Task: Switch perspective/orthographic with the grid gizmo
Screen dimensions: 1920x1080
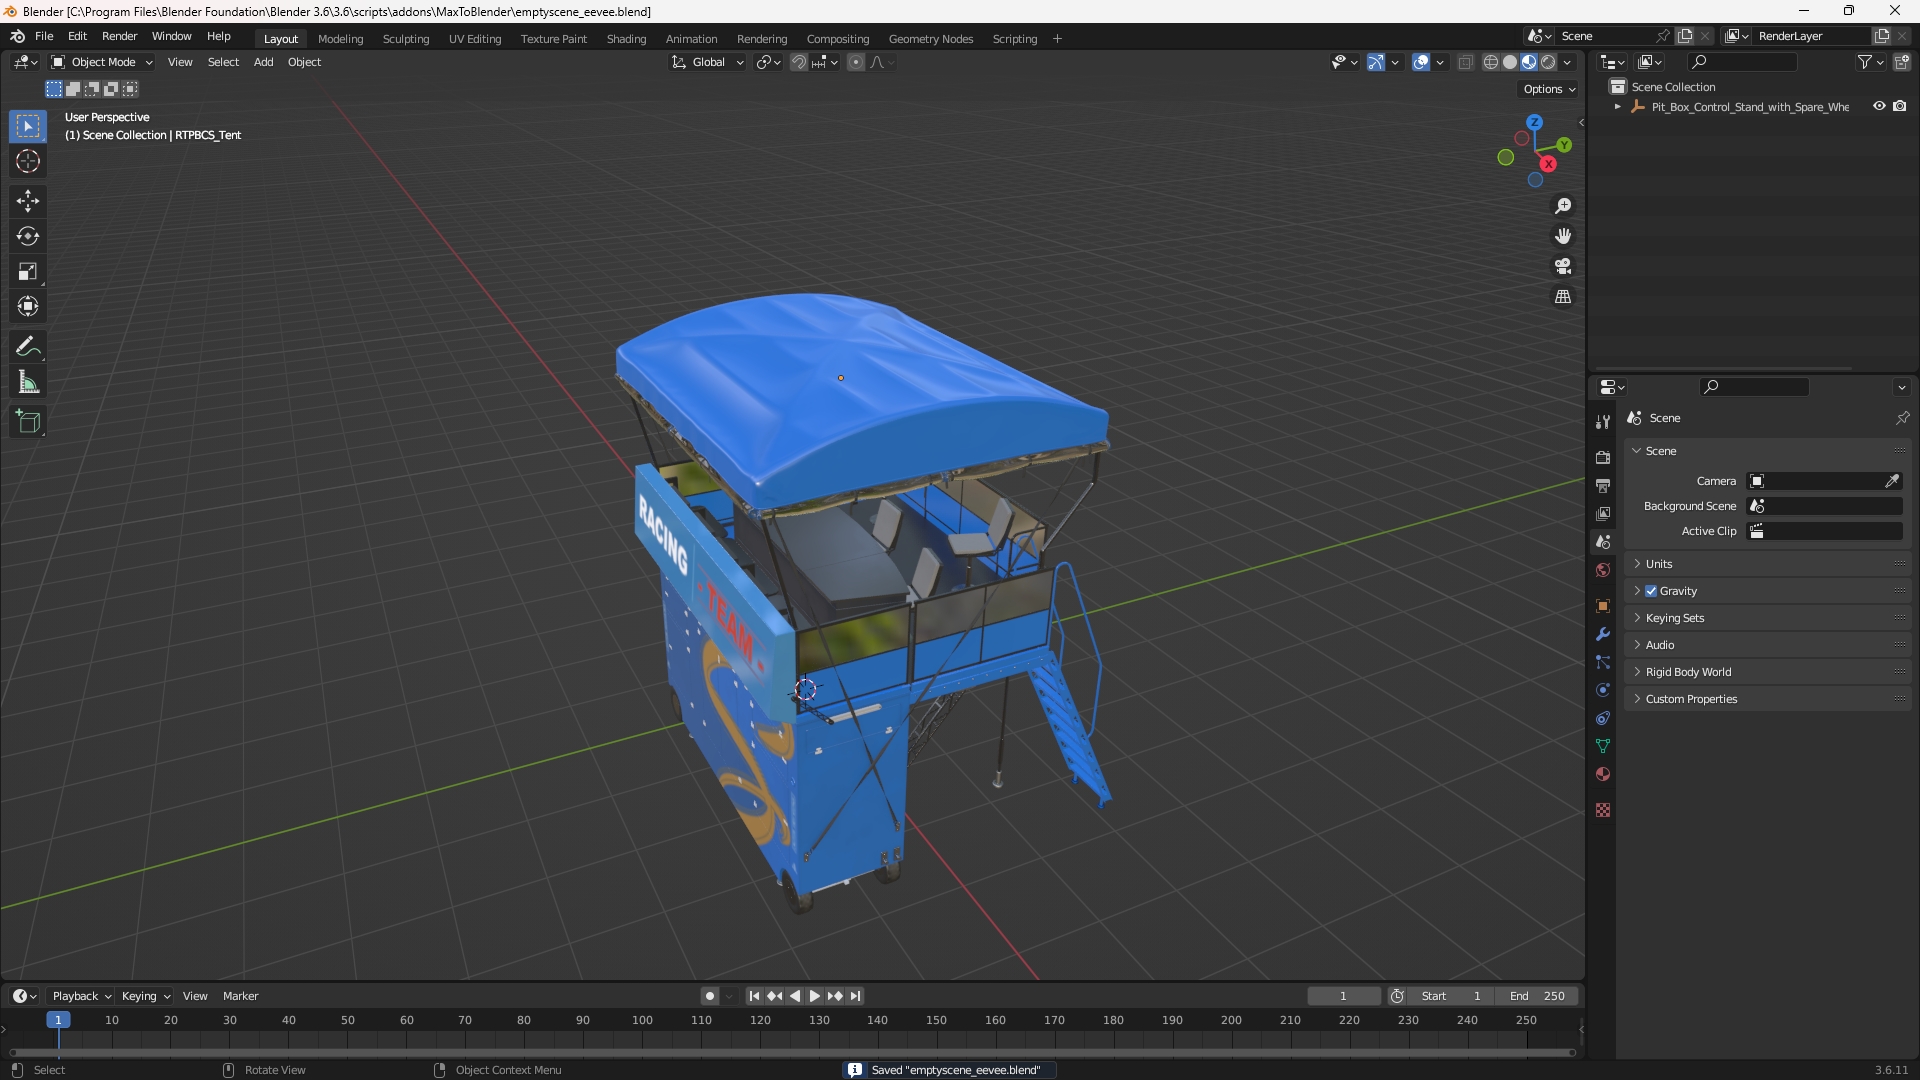Action: 1563,297
